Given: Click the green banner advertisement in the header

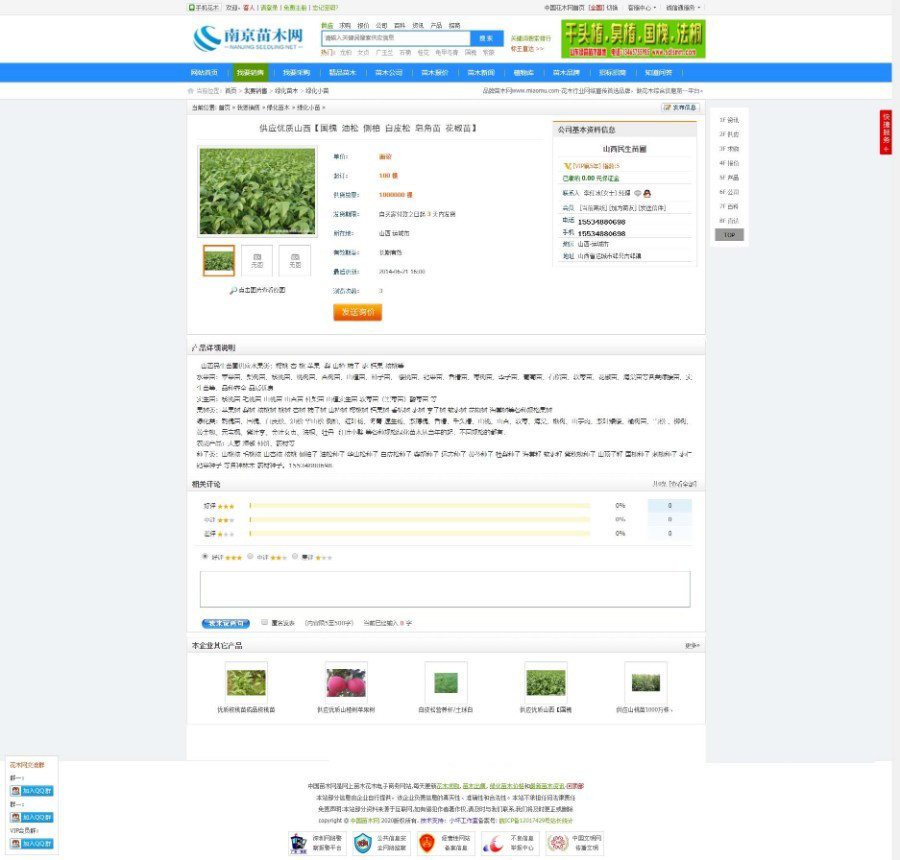Looking at the screenshot, I should point(633,39).
